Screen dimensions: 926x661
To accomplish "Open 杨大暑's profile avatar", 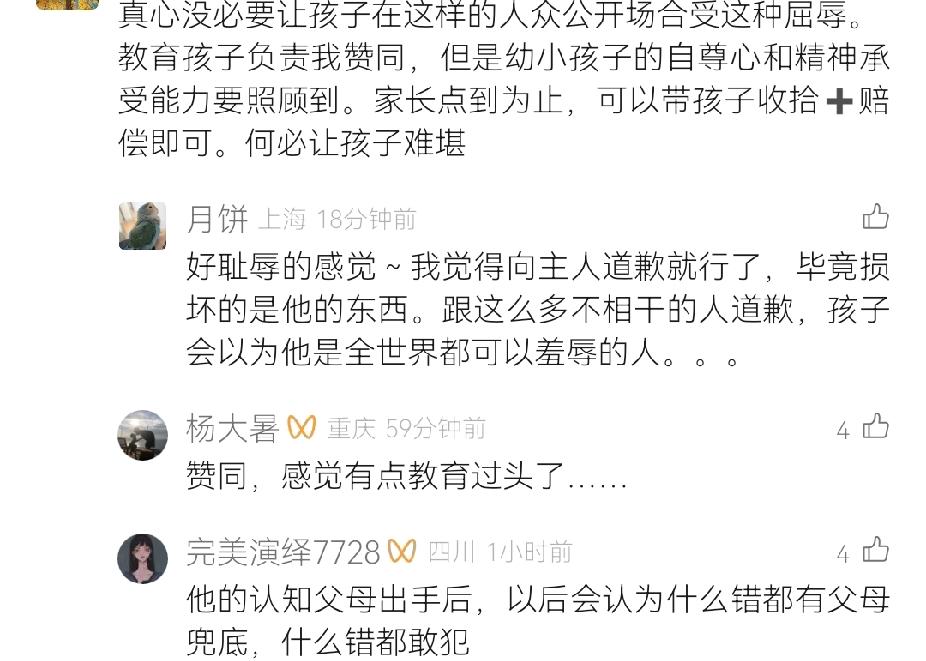I will [142, 435].
